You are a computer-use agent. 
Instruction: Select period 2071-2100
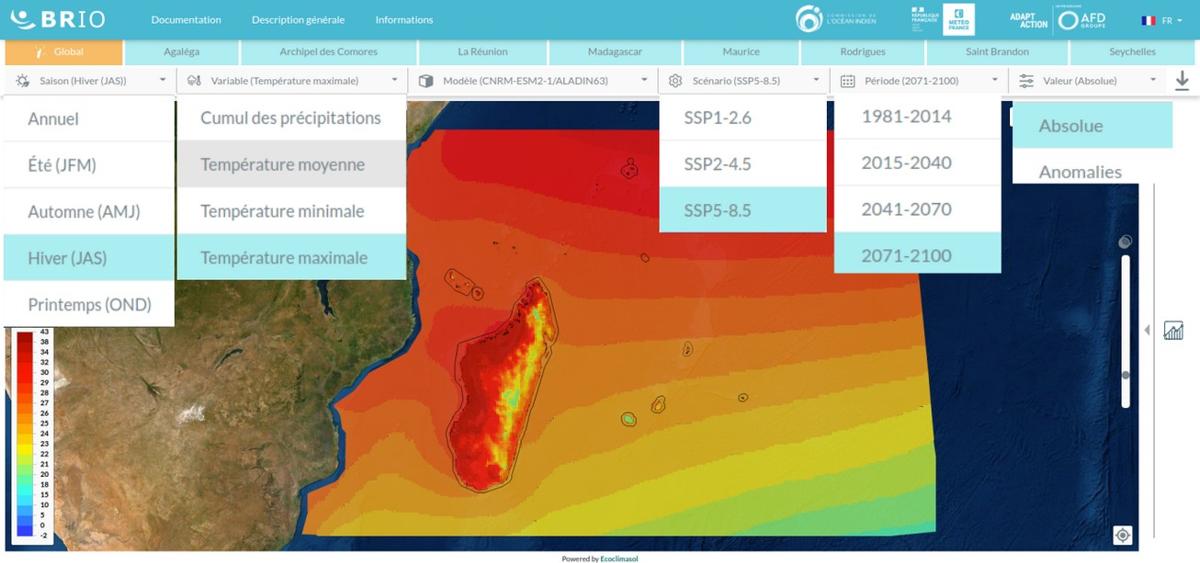coord(918,255)
